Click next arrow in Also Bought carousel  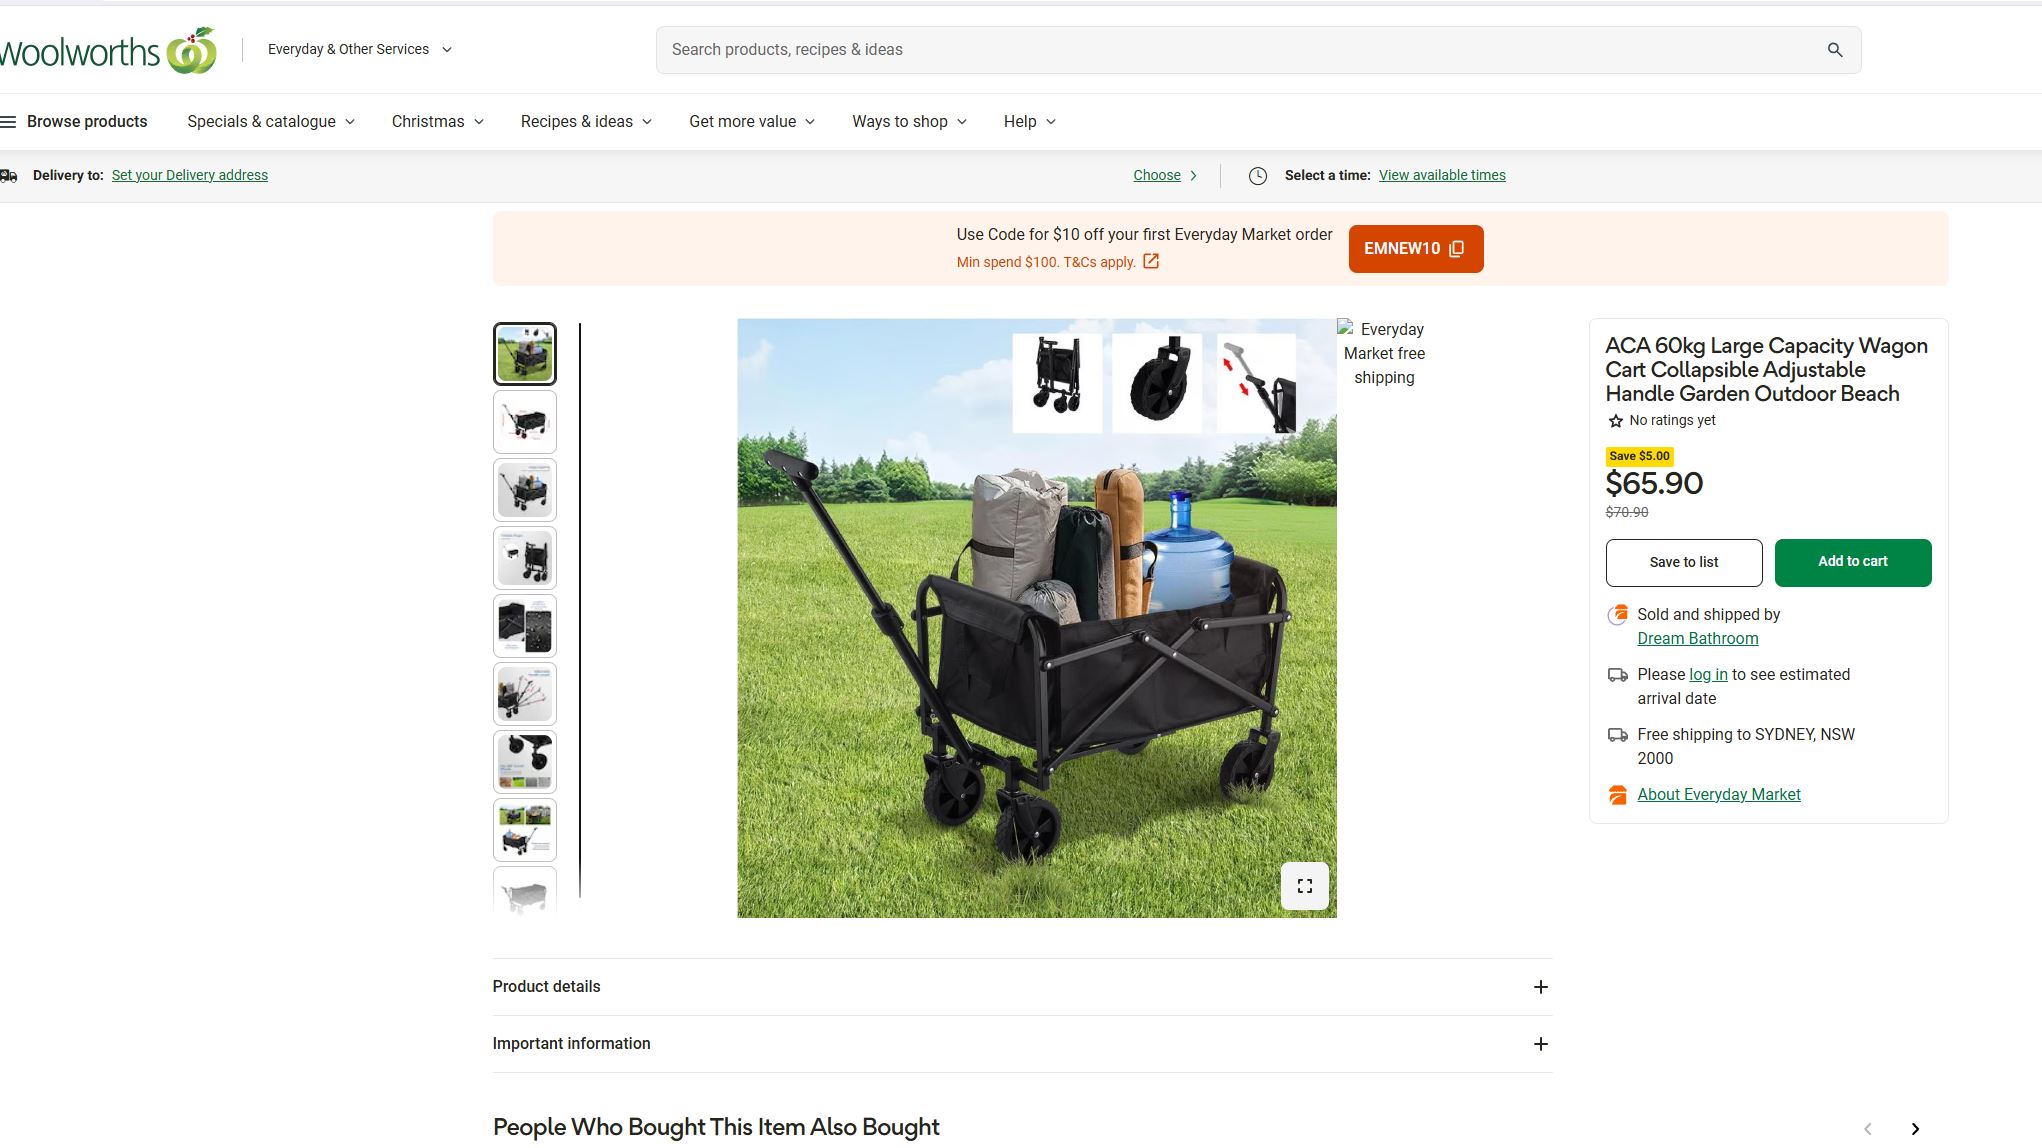point(1915,1129)
